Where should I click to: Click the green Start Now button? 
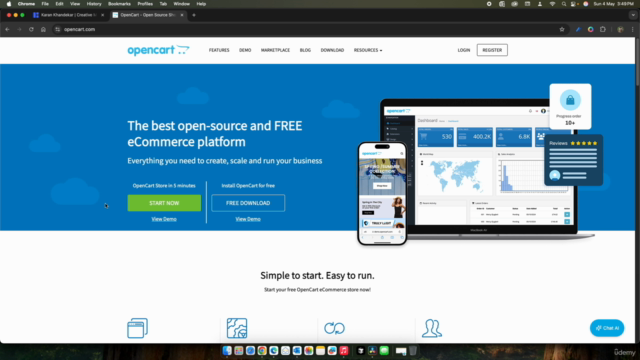pyautogui.click(x=164, y=203)
